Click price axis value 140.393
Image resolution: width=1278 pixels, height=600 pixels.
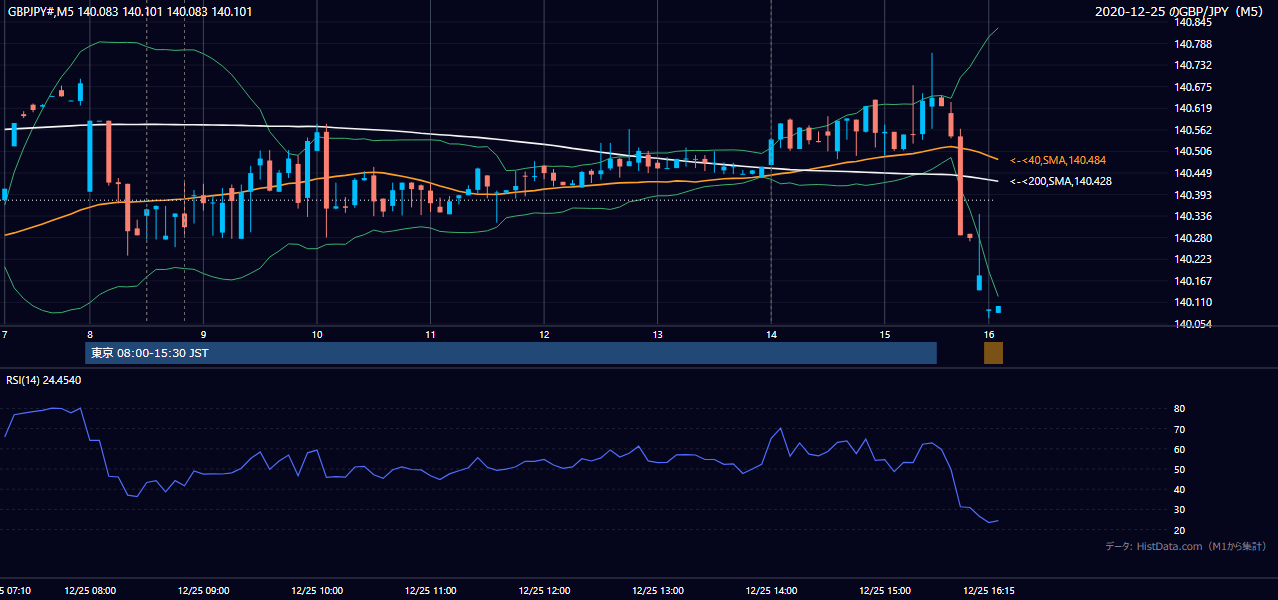[1192, 195]
